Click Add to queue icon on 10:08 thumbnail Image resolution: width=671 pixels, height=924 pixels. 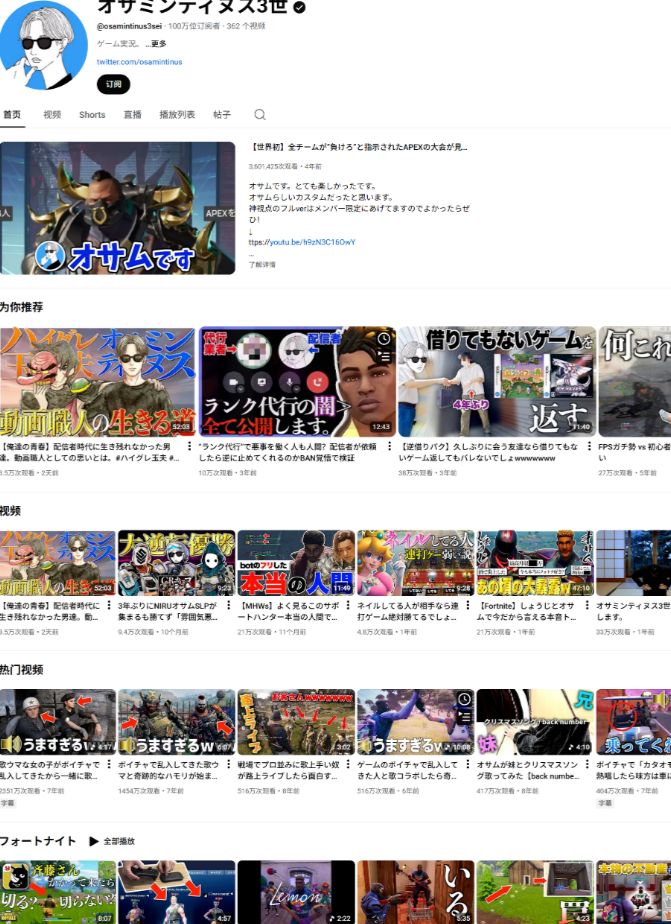(464, 716)
